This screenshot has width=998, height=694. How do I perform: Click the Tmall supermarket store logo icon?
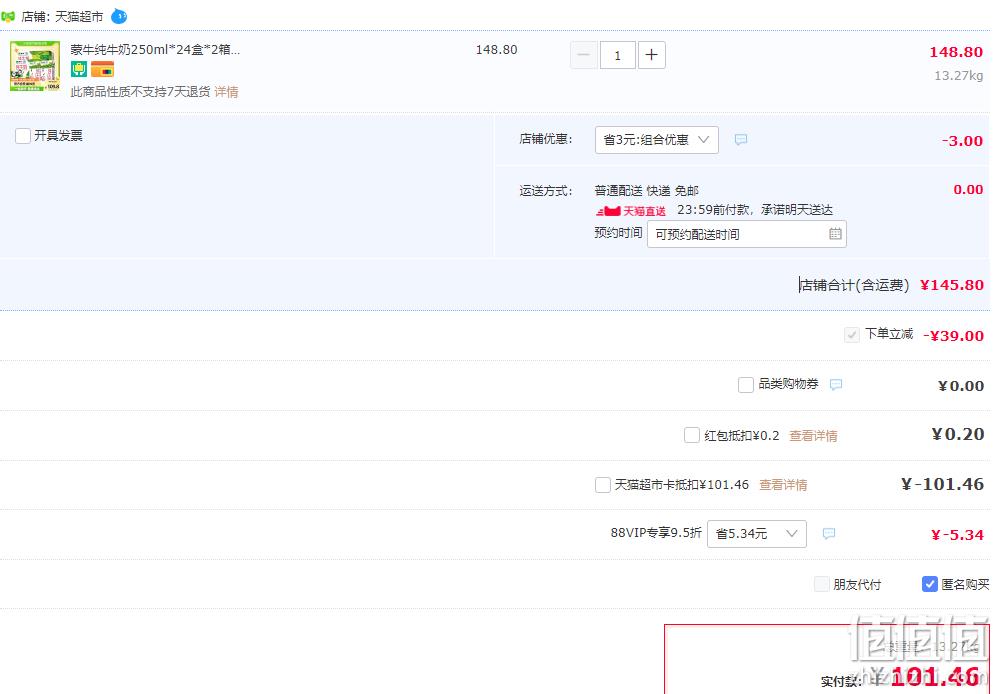8,17
